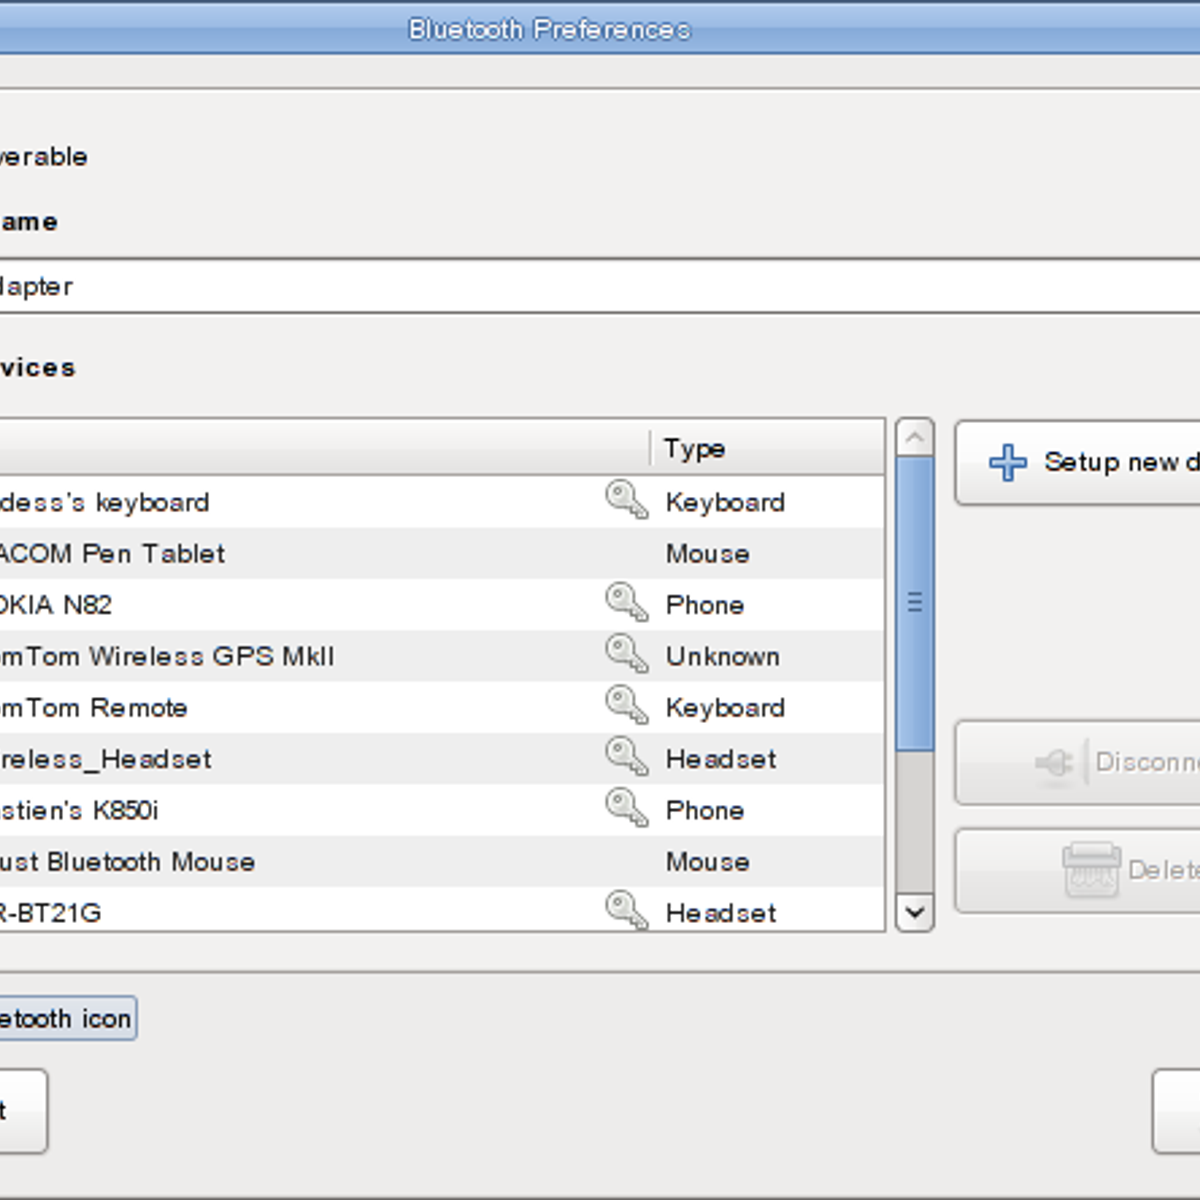Click the Unknown type cell
The height and width of the screenshot is (1200, 1200).
tap(723, 656)
